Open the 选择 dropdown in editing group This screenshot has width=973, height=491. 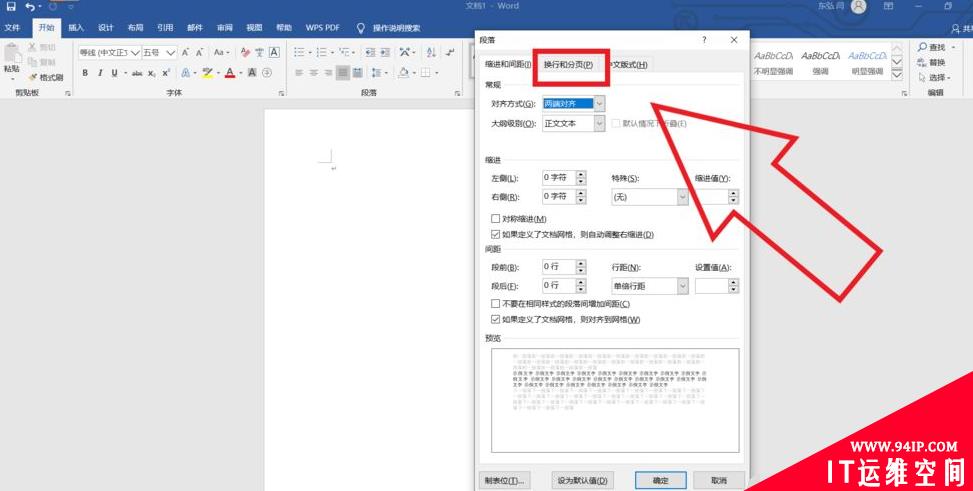click(936, 78)
